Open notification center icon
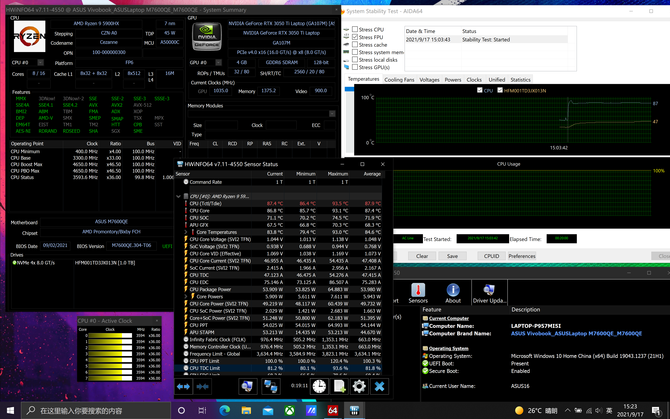This screenshot has height=419, width=670. [656, 410]
